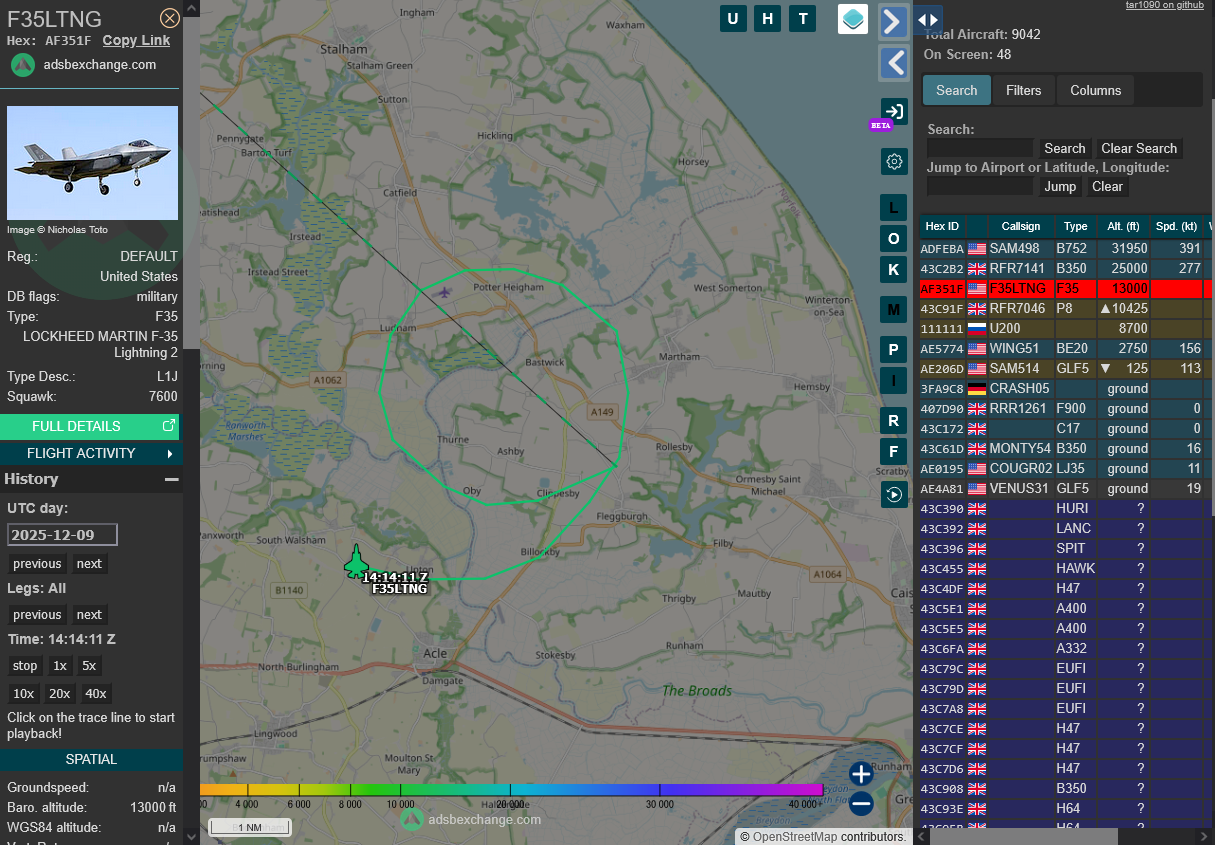
Task: Expand the FLIGHT ACTIVITY section
Action: (91, 453)
